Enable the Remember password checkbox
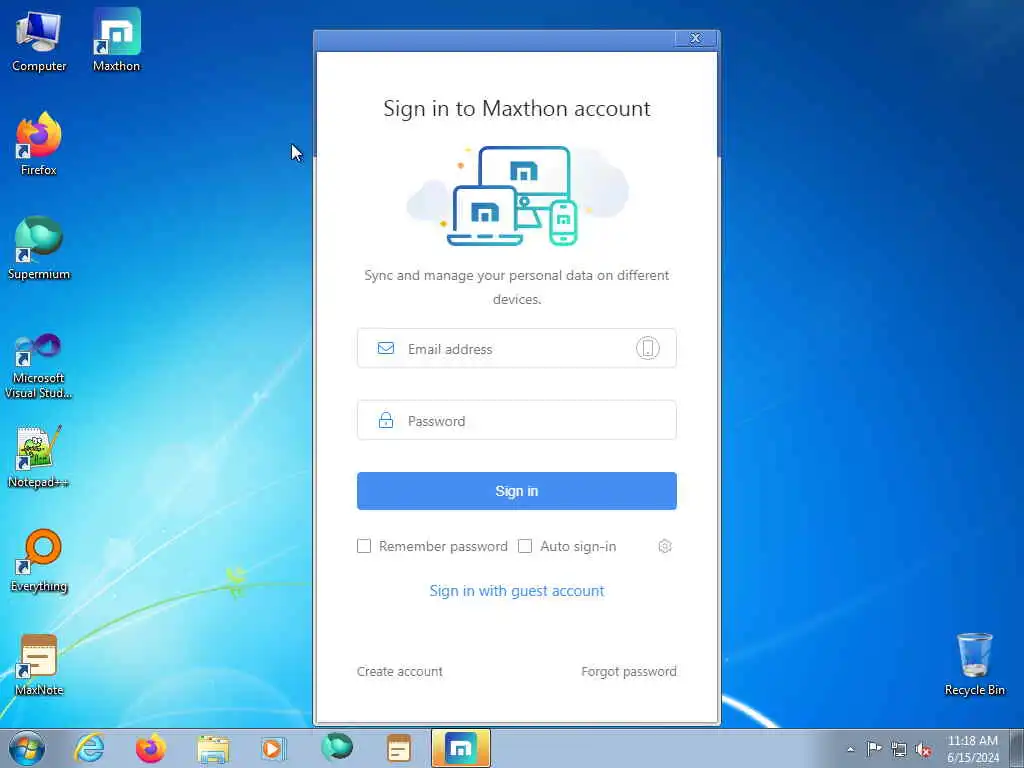Screen dimensions: 1024x768 coord(364,546)
